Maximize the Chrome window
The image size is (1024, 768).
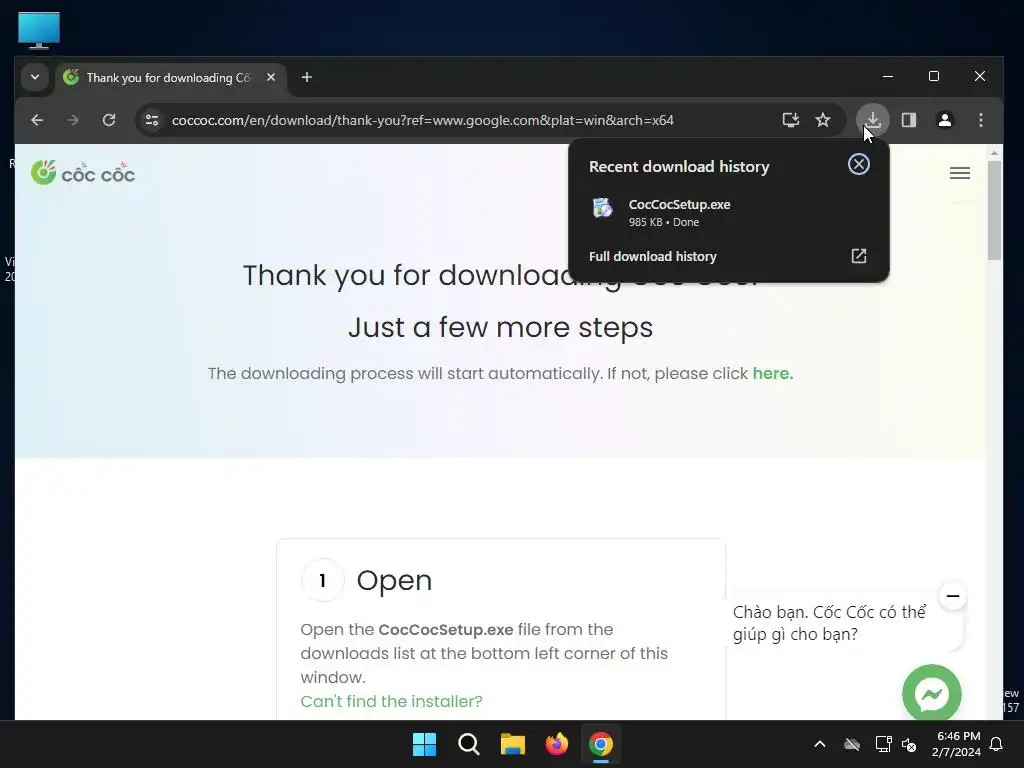click(x=934, y=76)
